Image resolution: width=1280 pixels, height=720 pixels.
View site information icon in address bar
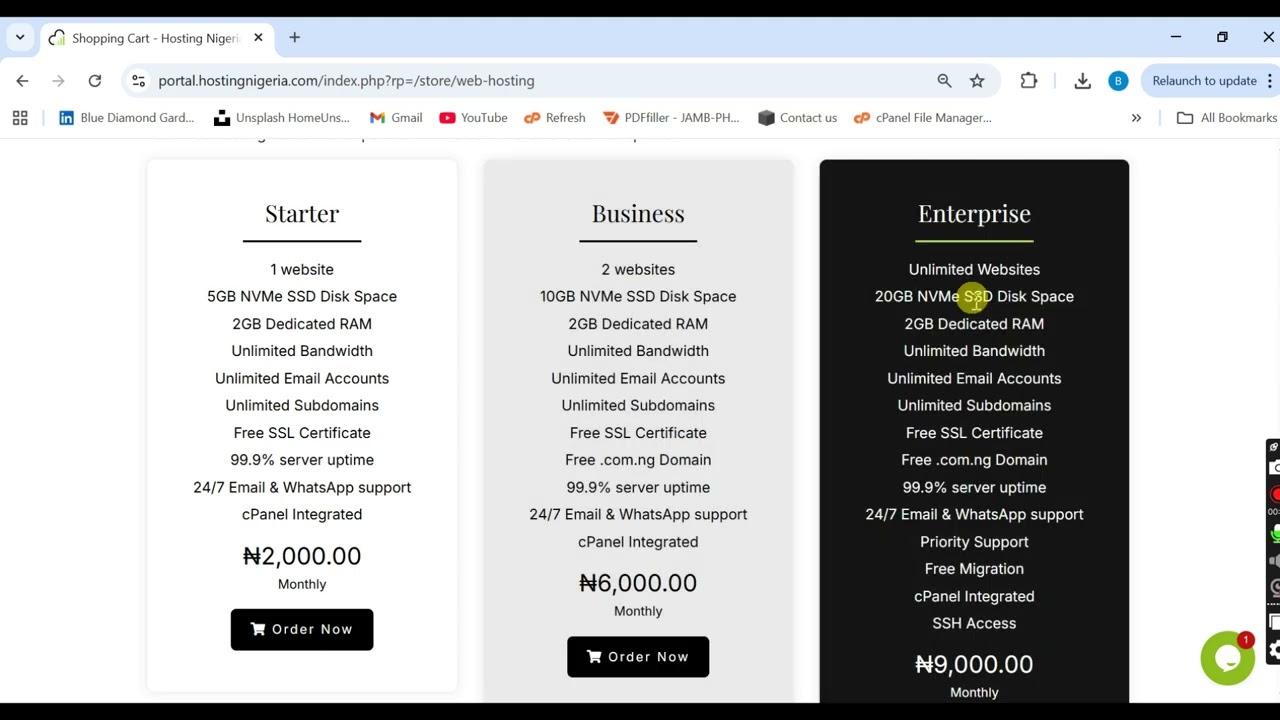(x=138, y=81)
